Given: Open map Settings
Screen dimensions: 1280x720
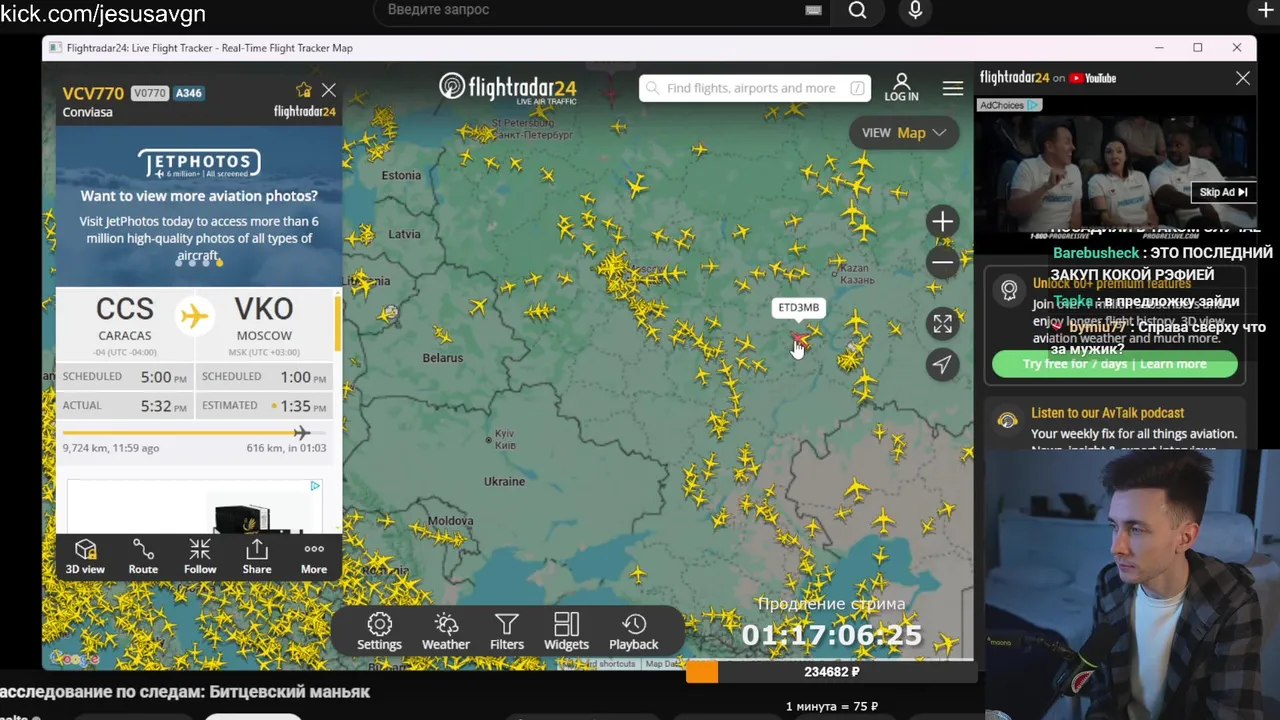Looking at the screenshot, I should click(379, 632).
